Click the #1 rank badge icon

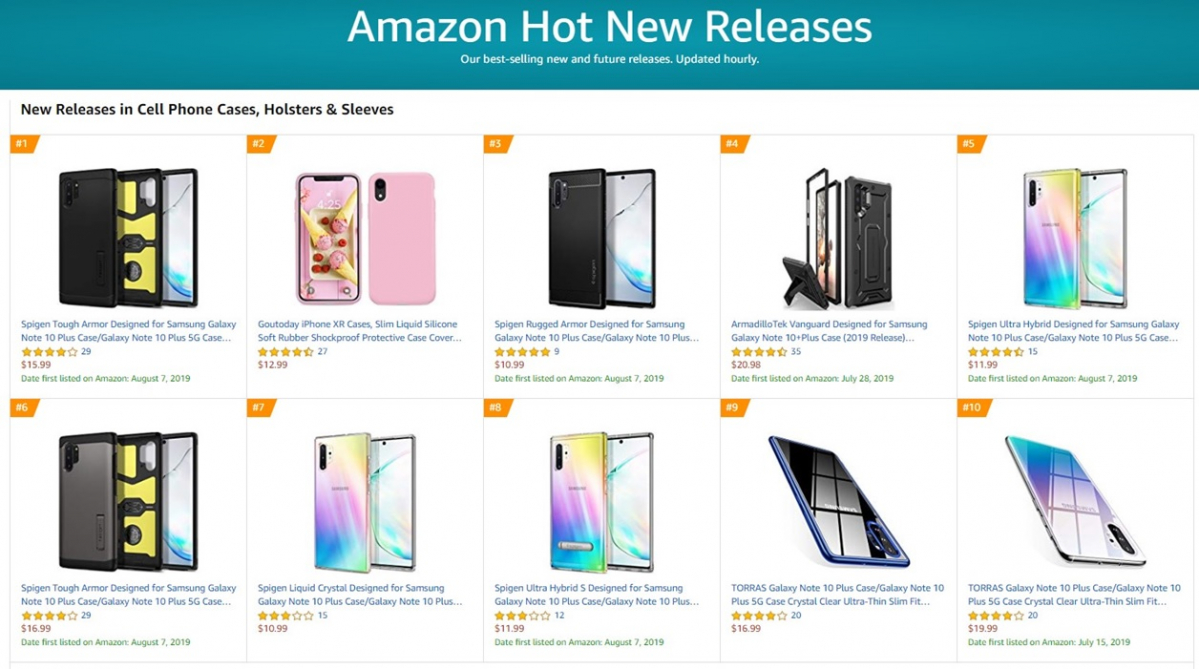22,144
